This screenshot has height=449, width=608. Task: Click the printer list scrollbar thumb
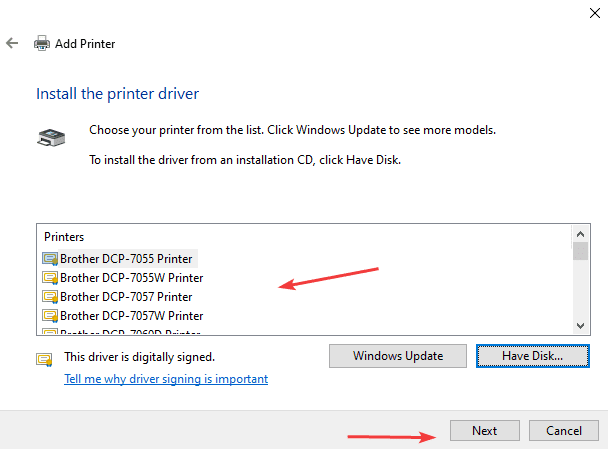pyautogui.click(x=580, y=251)
